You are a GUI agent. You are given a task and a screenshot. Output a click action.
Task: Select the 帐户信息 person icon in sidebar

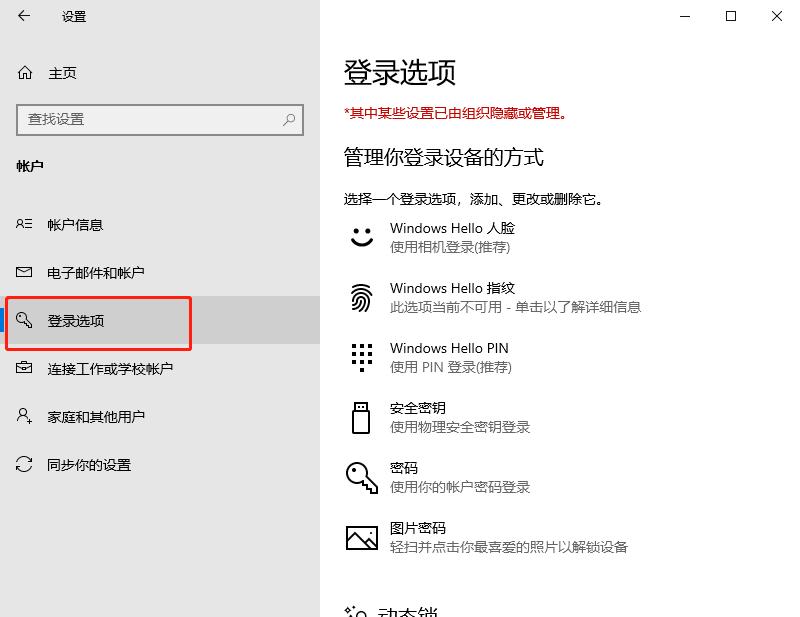[x=24, y=224]
